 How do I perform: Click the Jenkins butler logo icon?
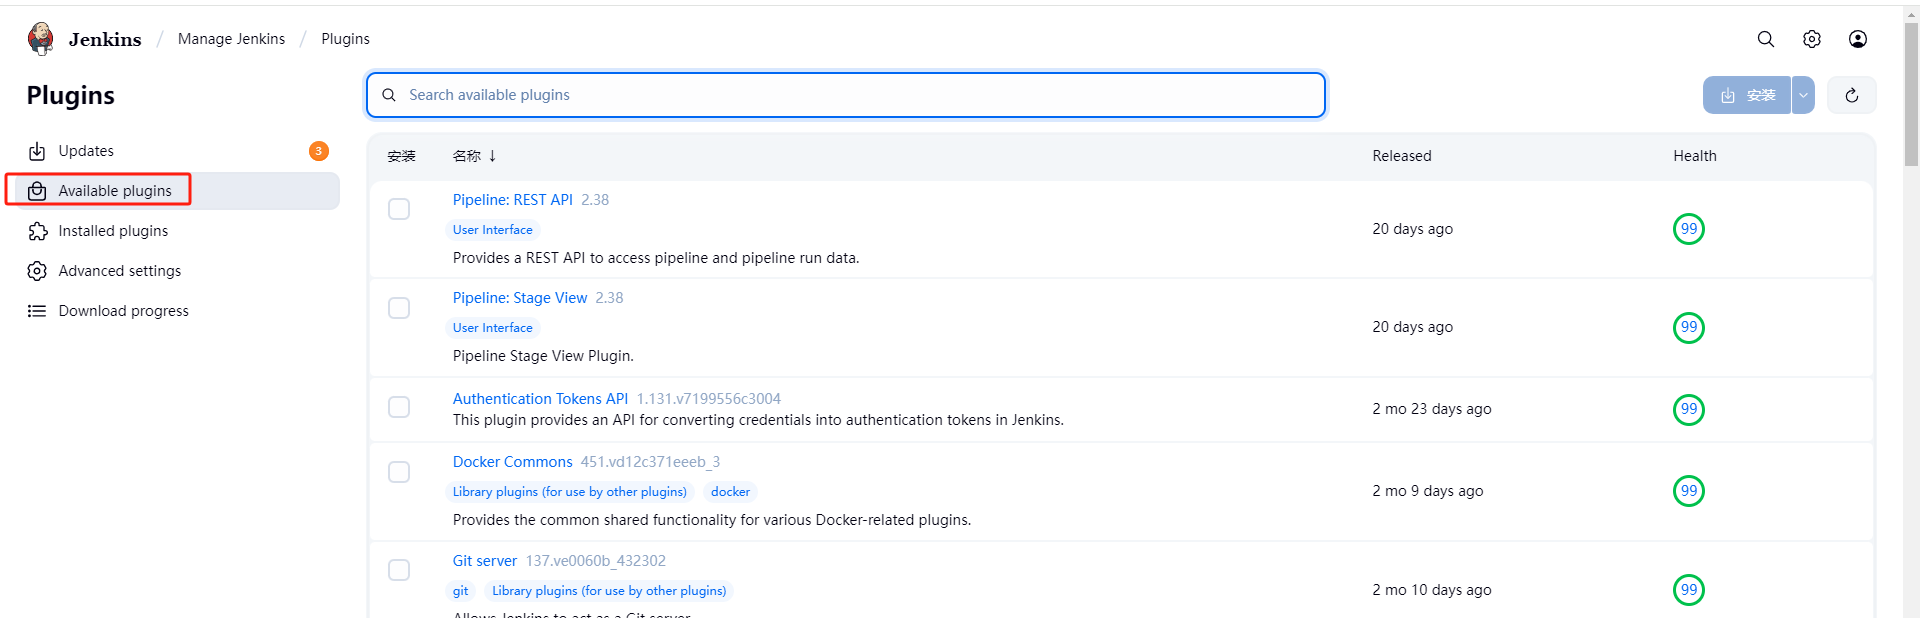[x=41, y=39]
